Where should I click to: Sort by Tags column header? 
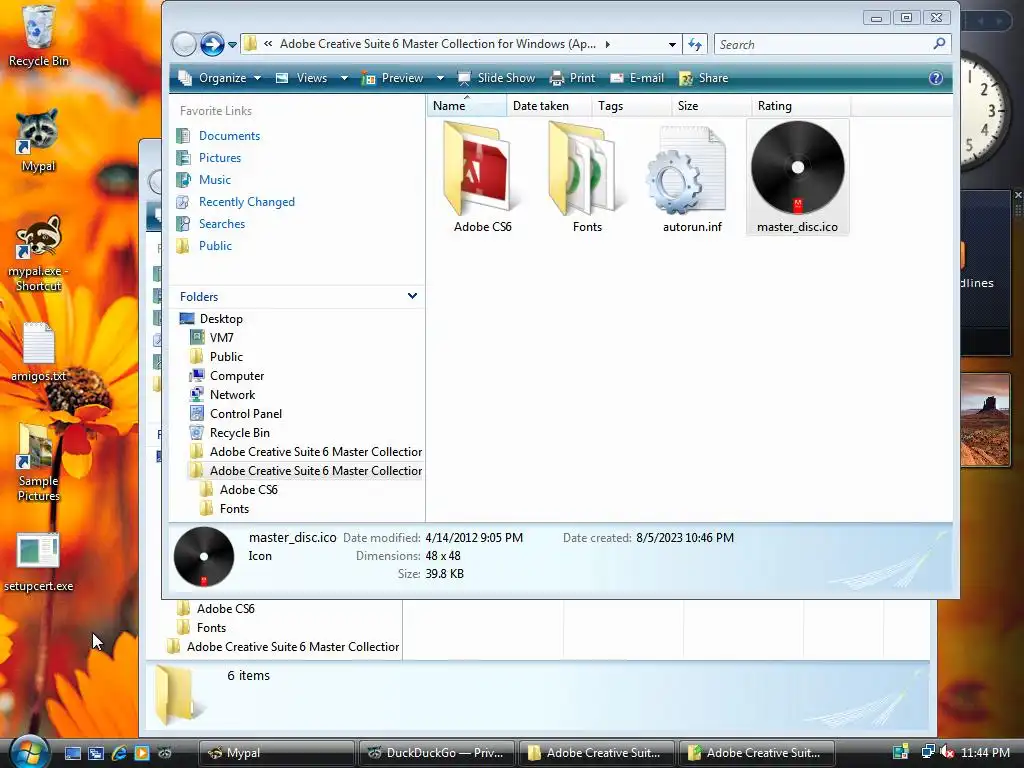pos(631,106)
